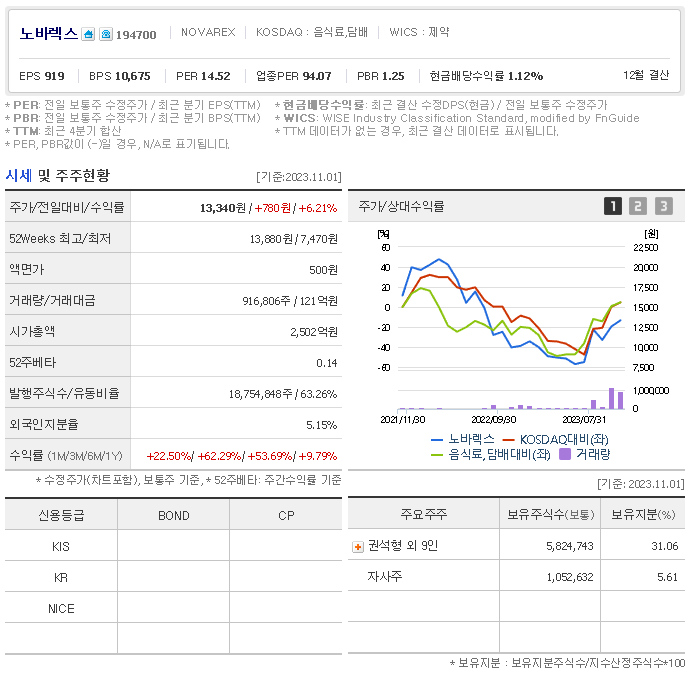
Task: Select stock code 194700
Action: pos(136,35)
